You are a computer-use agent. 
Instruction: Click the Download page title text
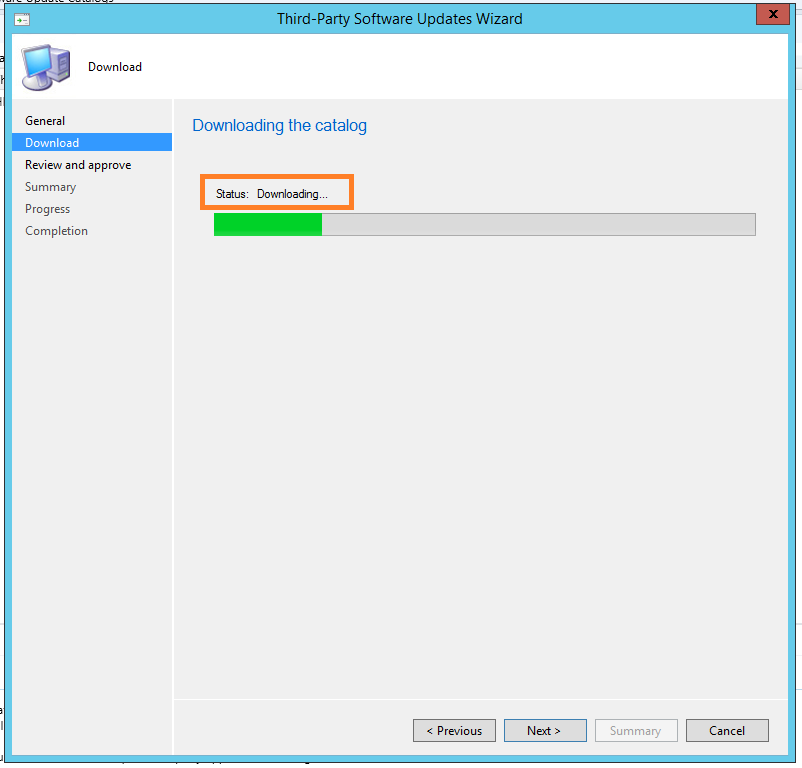[115, 67]
